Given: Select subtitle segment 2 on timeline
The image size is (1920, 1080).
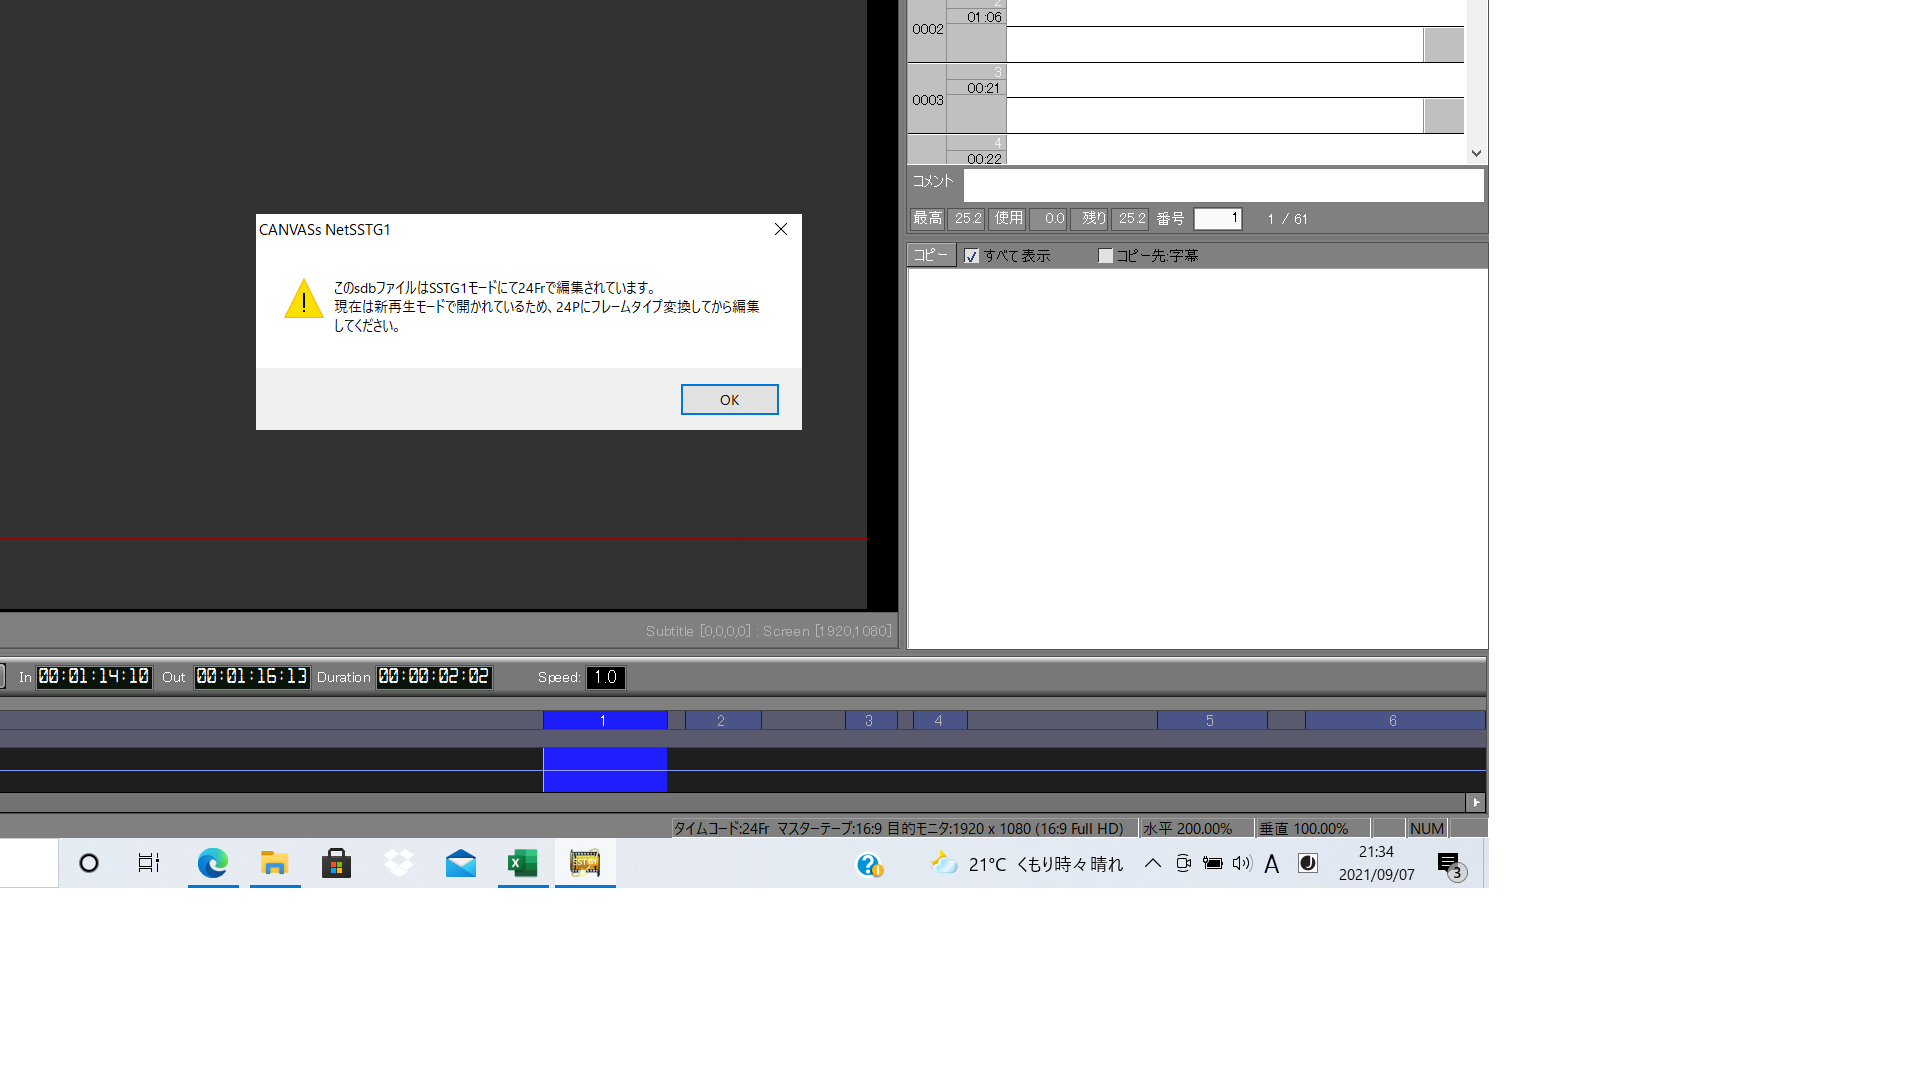Looking at the screenshot, I should tap(722, 721).
